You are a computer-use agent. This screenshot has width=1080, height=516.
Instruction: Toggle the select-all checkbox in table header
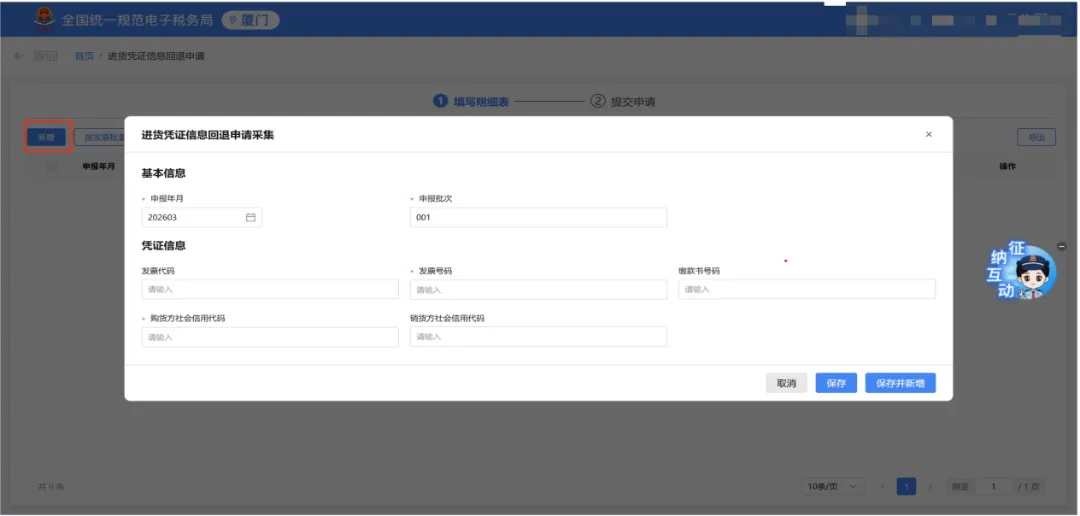point(52,166)
